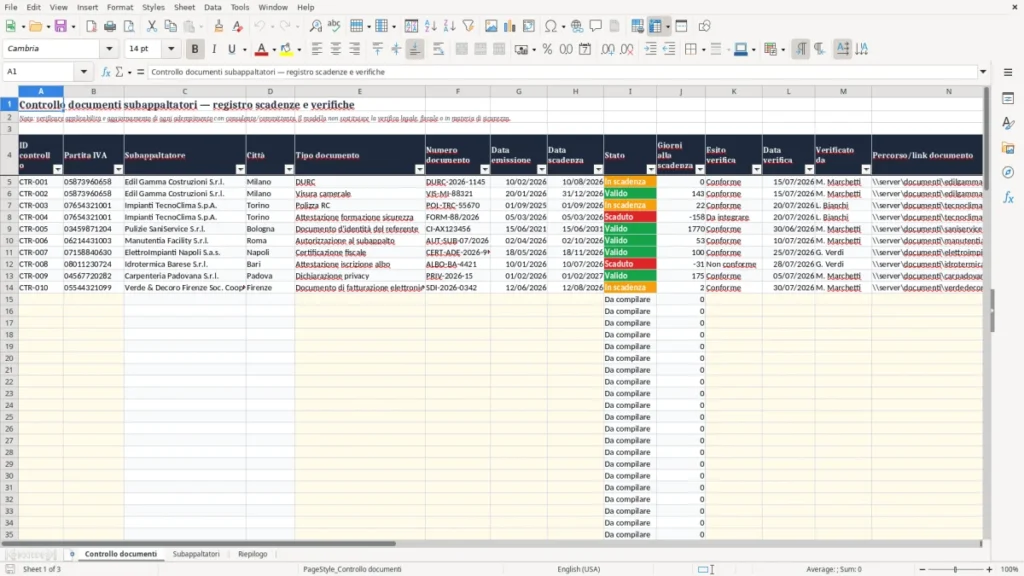Viewport: 1024px width, 576px height.
Task: Select row header 10
Action: tap(9, 240)
